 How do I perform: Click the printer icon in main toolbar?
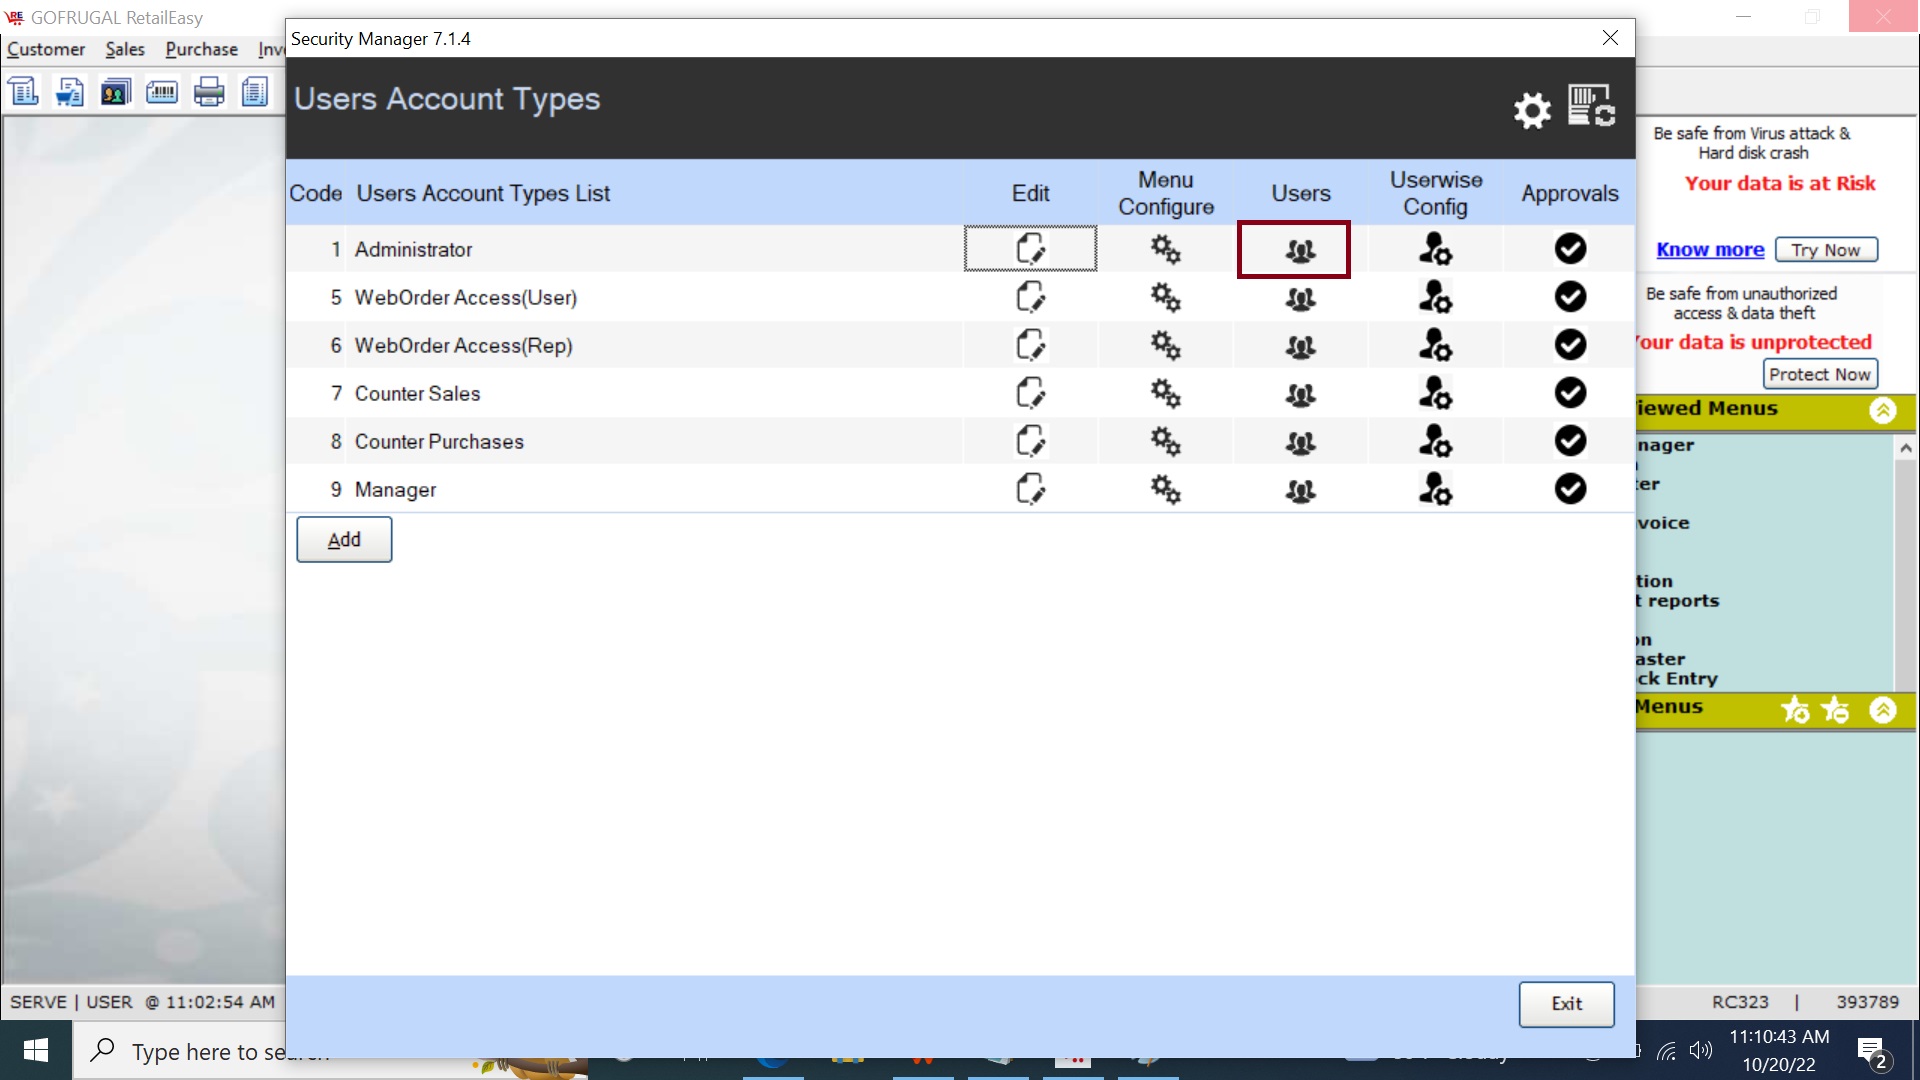pyautogui.click(x=209, y=93)
